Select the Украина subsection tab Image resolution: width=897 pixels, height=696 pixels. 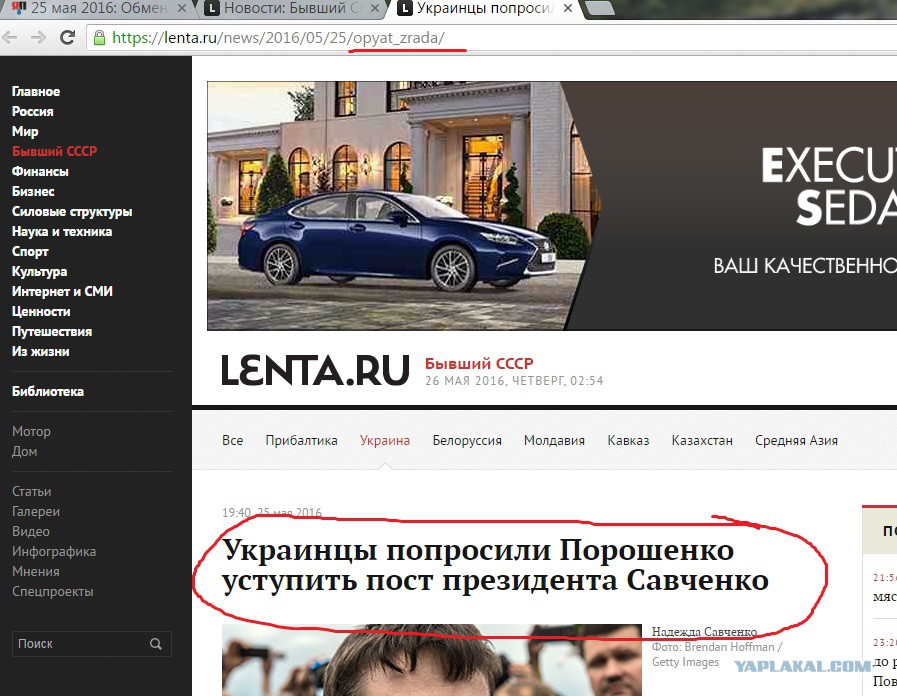[385, 440]
